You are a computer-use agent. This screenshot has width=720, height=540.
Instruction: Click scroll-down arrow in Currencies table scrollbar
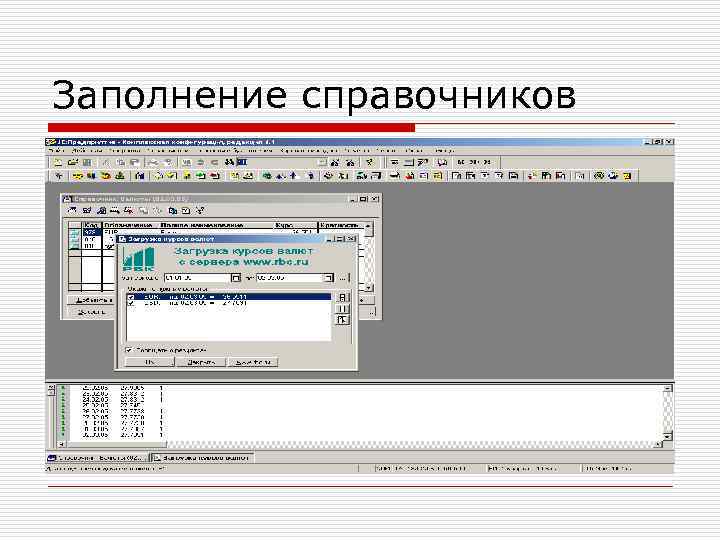(x=369, y=287)
